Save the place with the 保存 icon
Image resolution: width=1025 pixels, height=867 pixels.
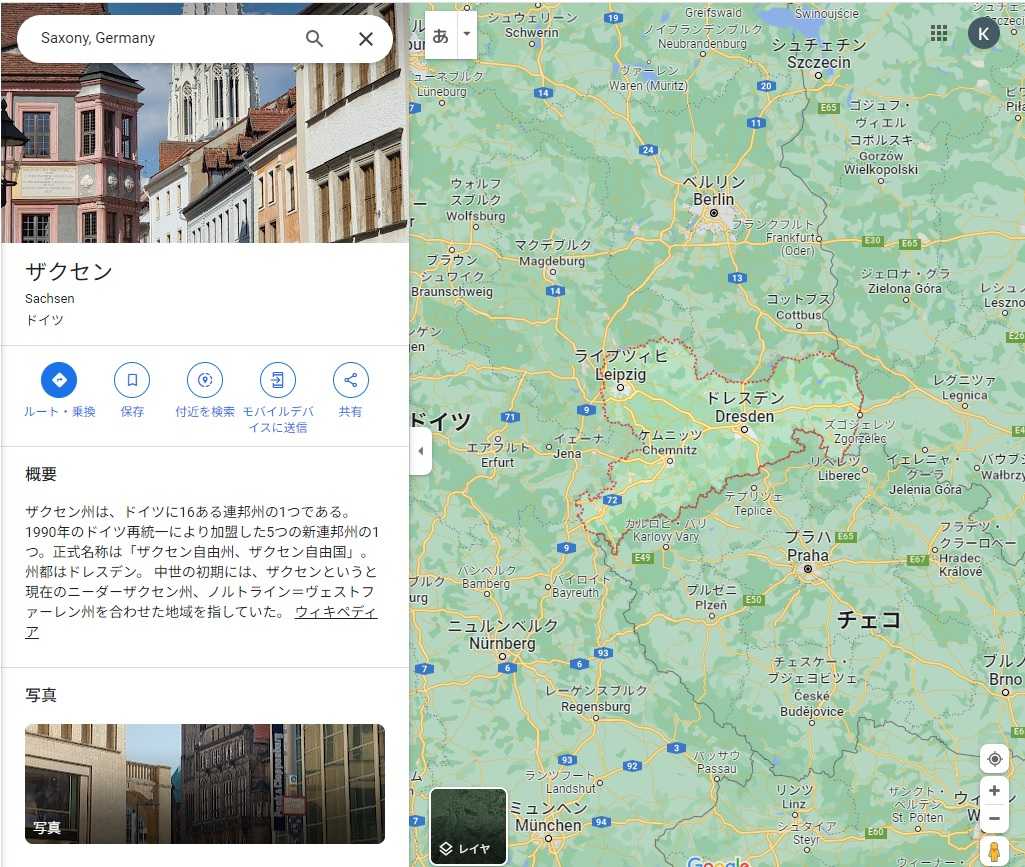132,380
